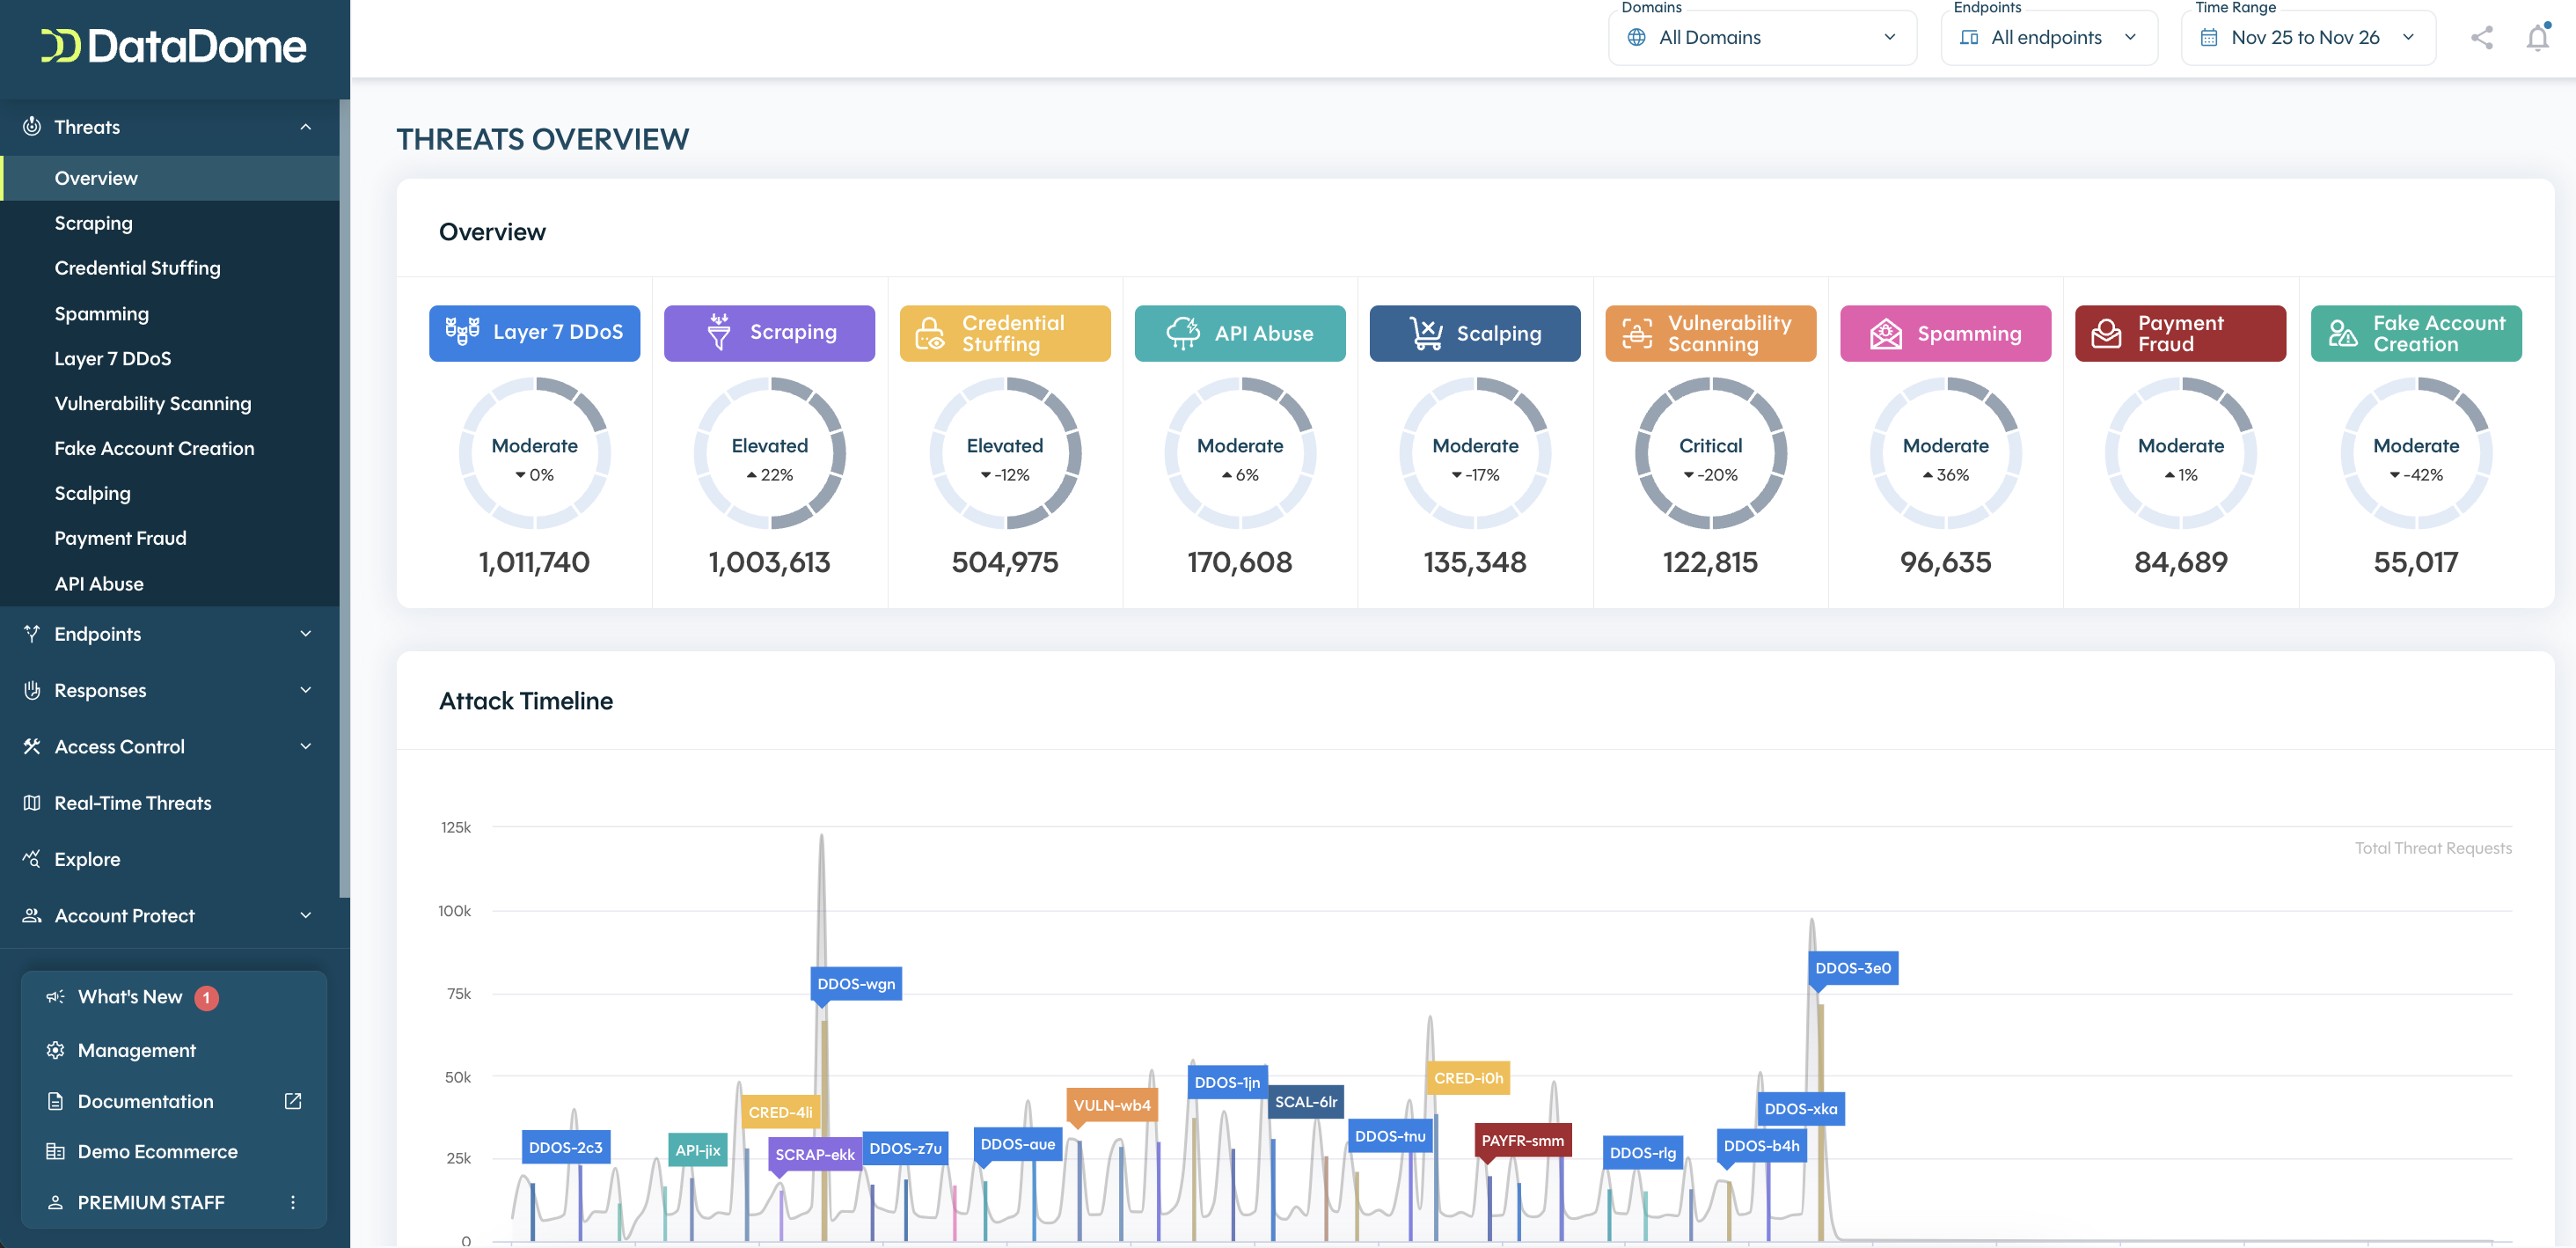Open Documentation in a new window
The image size is (2576, 1248).
293,1100
